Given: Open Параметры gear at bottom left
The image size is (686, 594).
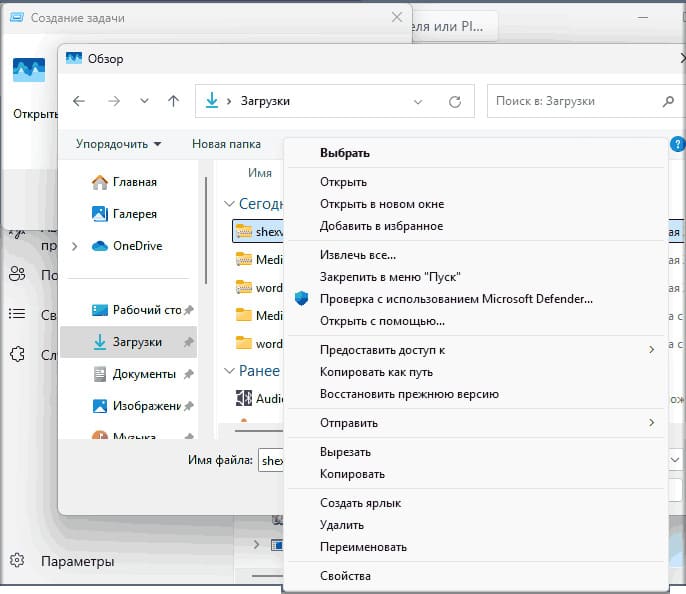Looking at the screenshot, I should coord(18,560).
